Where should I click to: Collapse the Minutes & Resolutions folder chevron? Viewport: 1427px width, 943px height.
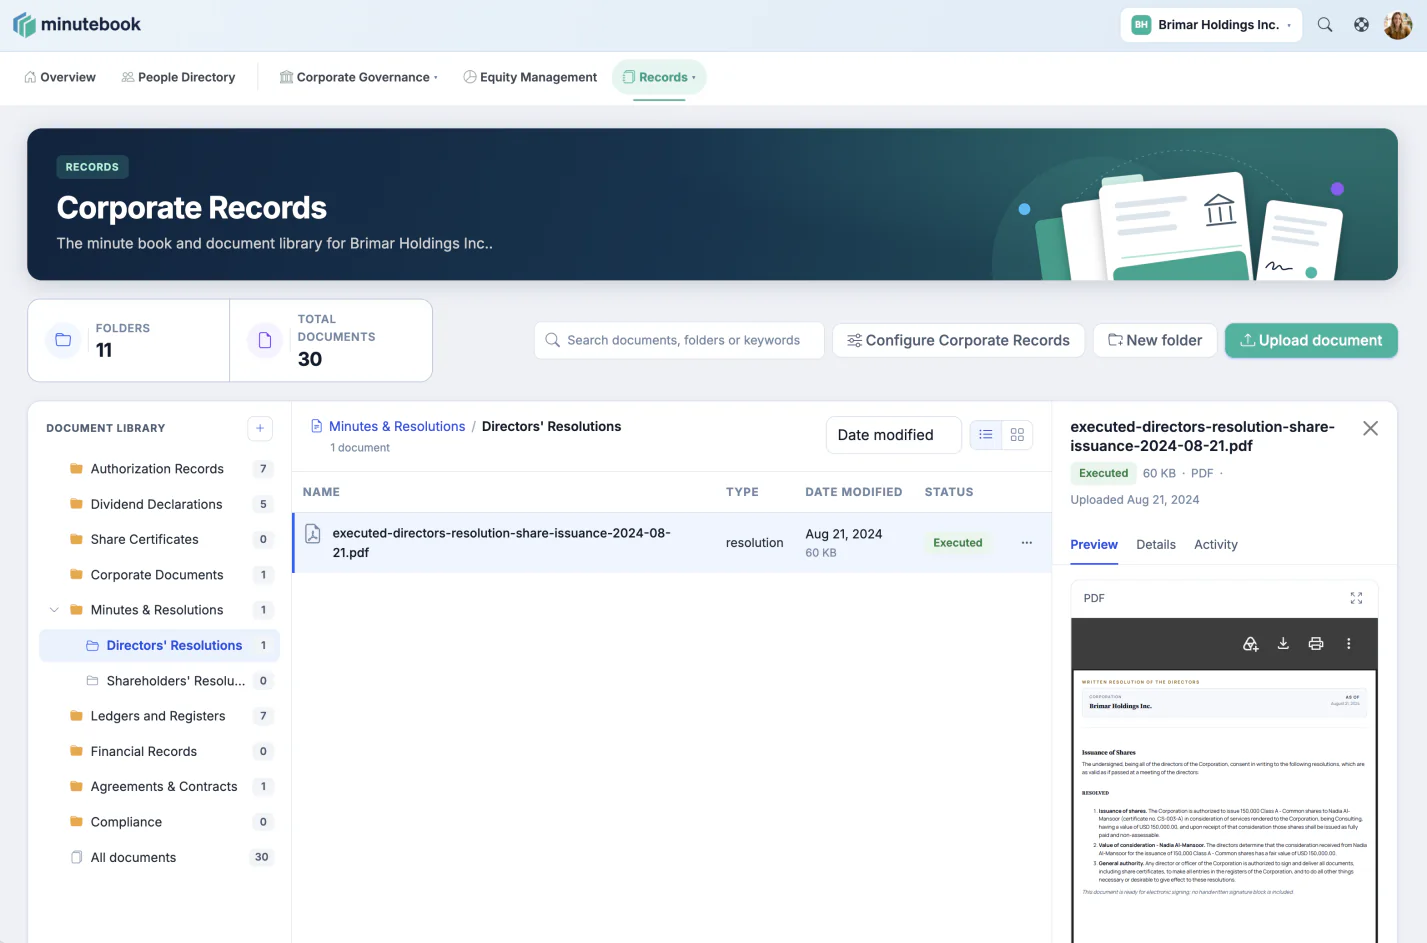(54, 610)
